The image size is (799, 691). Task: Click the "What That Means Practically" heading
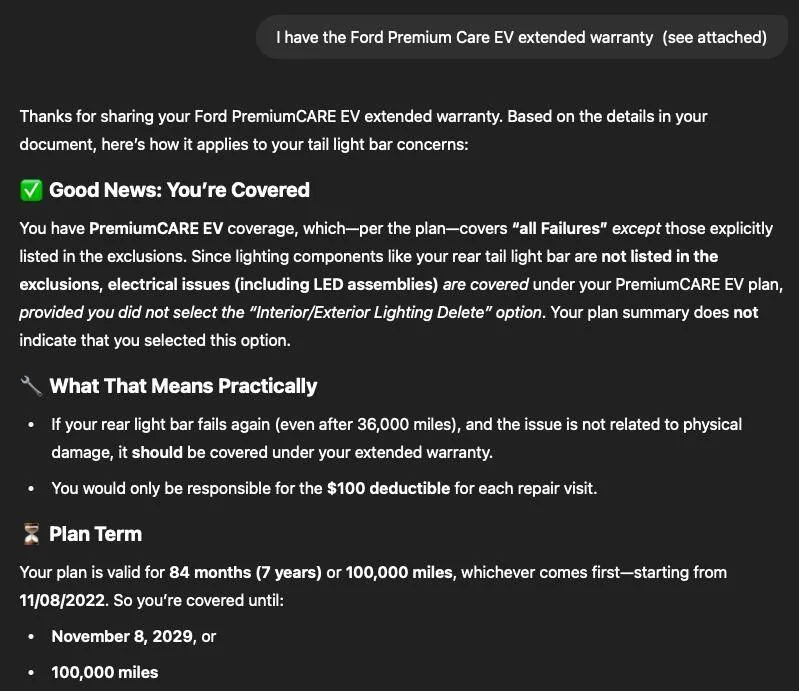(183, 386)
